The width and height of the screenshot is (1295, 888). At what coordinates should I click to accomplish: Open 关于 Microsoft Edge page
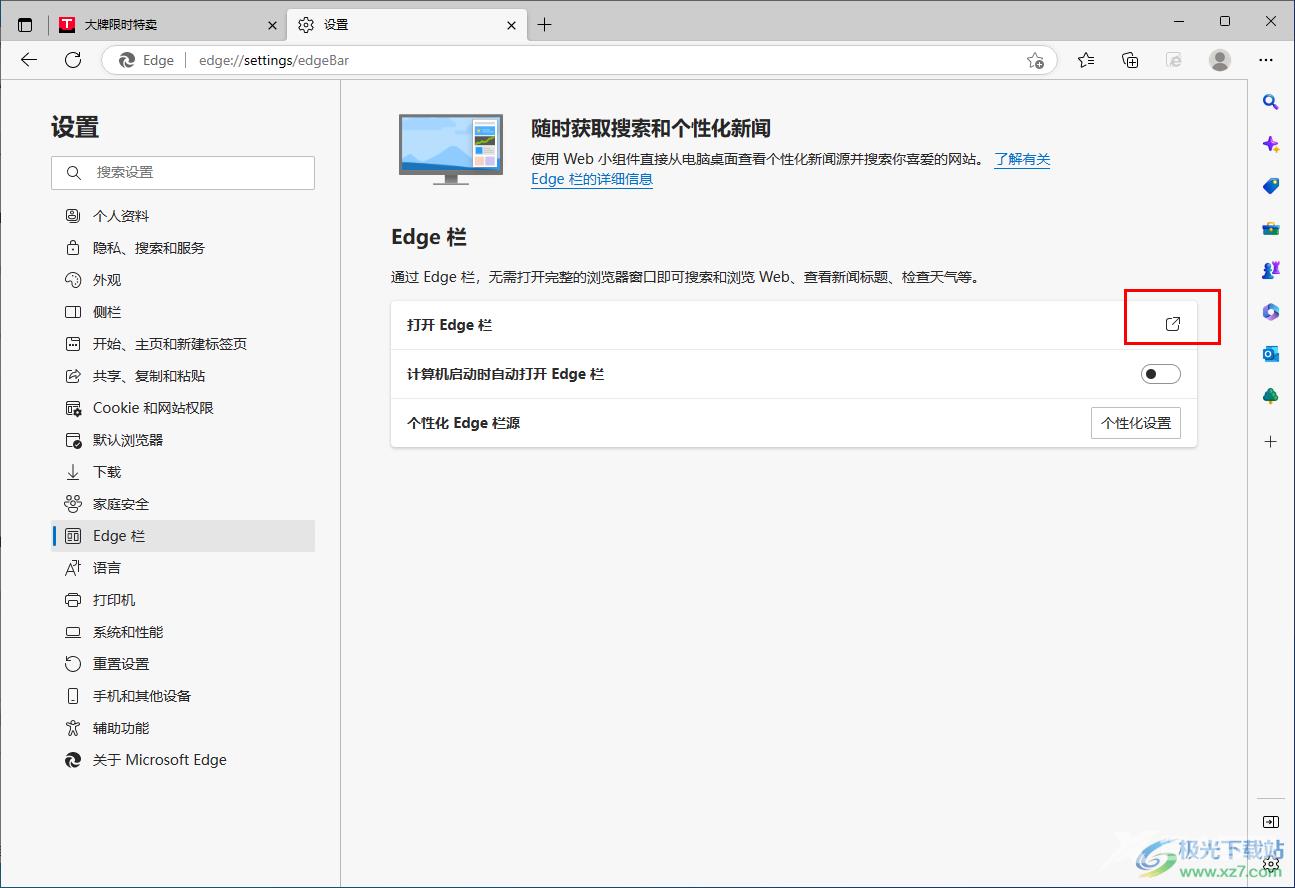point(183,760)
